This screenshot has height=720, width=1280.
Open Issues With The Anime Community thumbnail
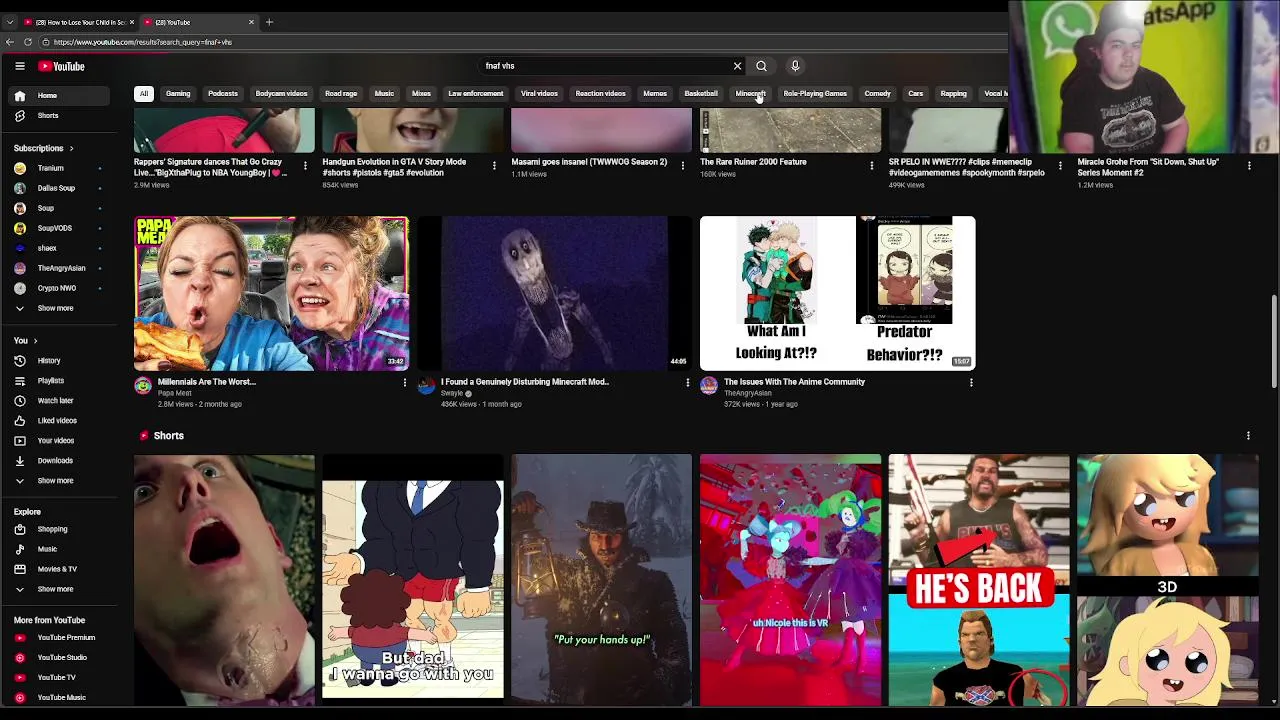(x=837, y=293)
